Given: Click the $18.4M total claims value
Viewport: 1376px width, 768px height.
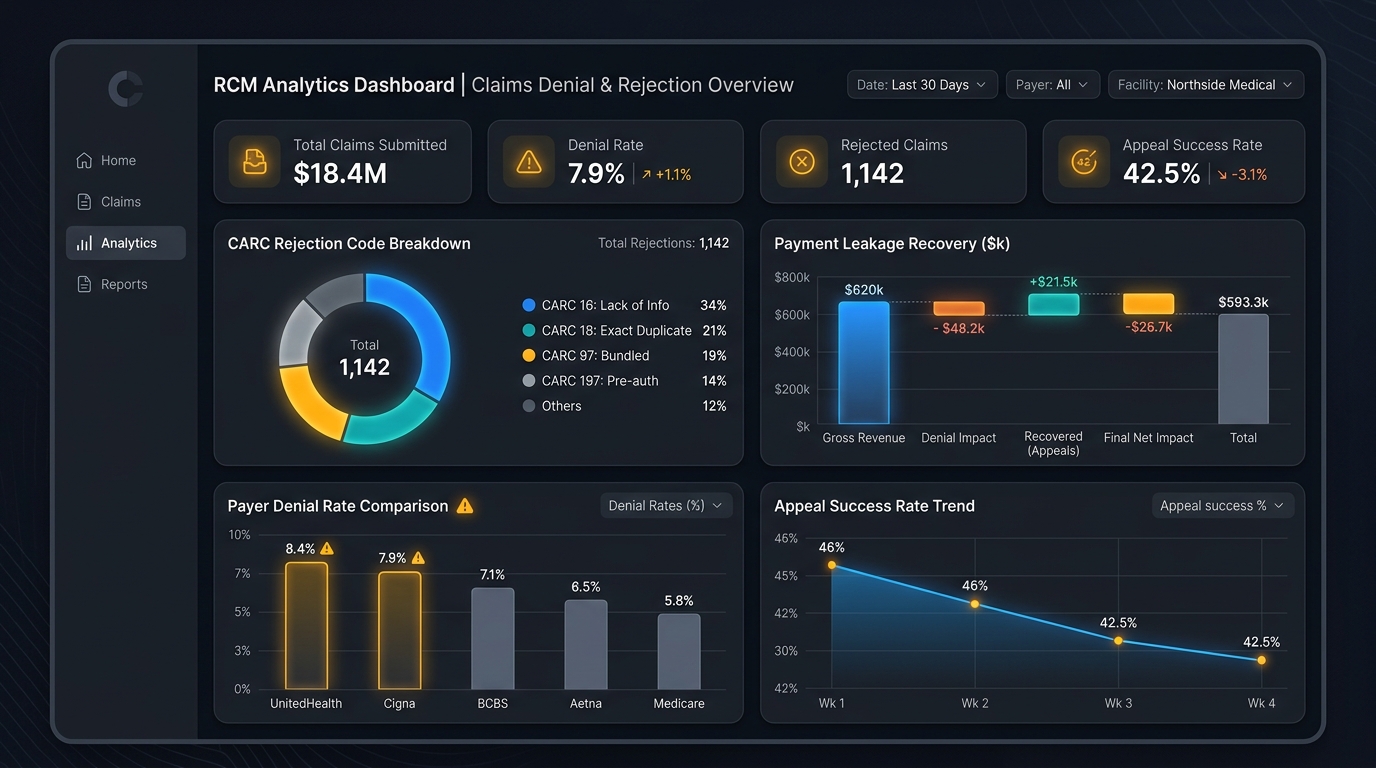Looking at the screenshot, I should 340,174.
